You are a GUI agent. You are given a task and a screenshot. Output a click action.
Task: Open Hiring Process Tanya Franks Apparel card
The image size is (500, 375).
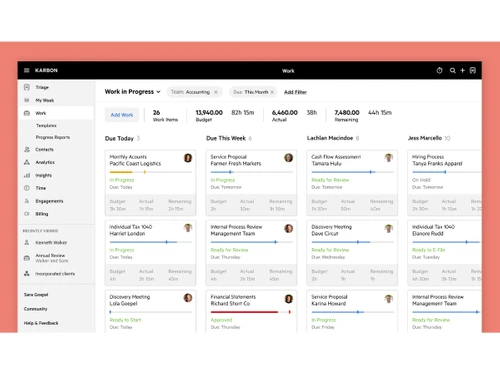(444, 183)
